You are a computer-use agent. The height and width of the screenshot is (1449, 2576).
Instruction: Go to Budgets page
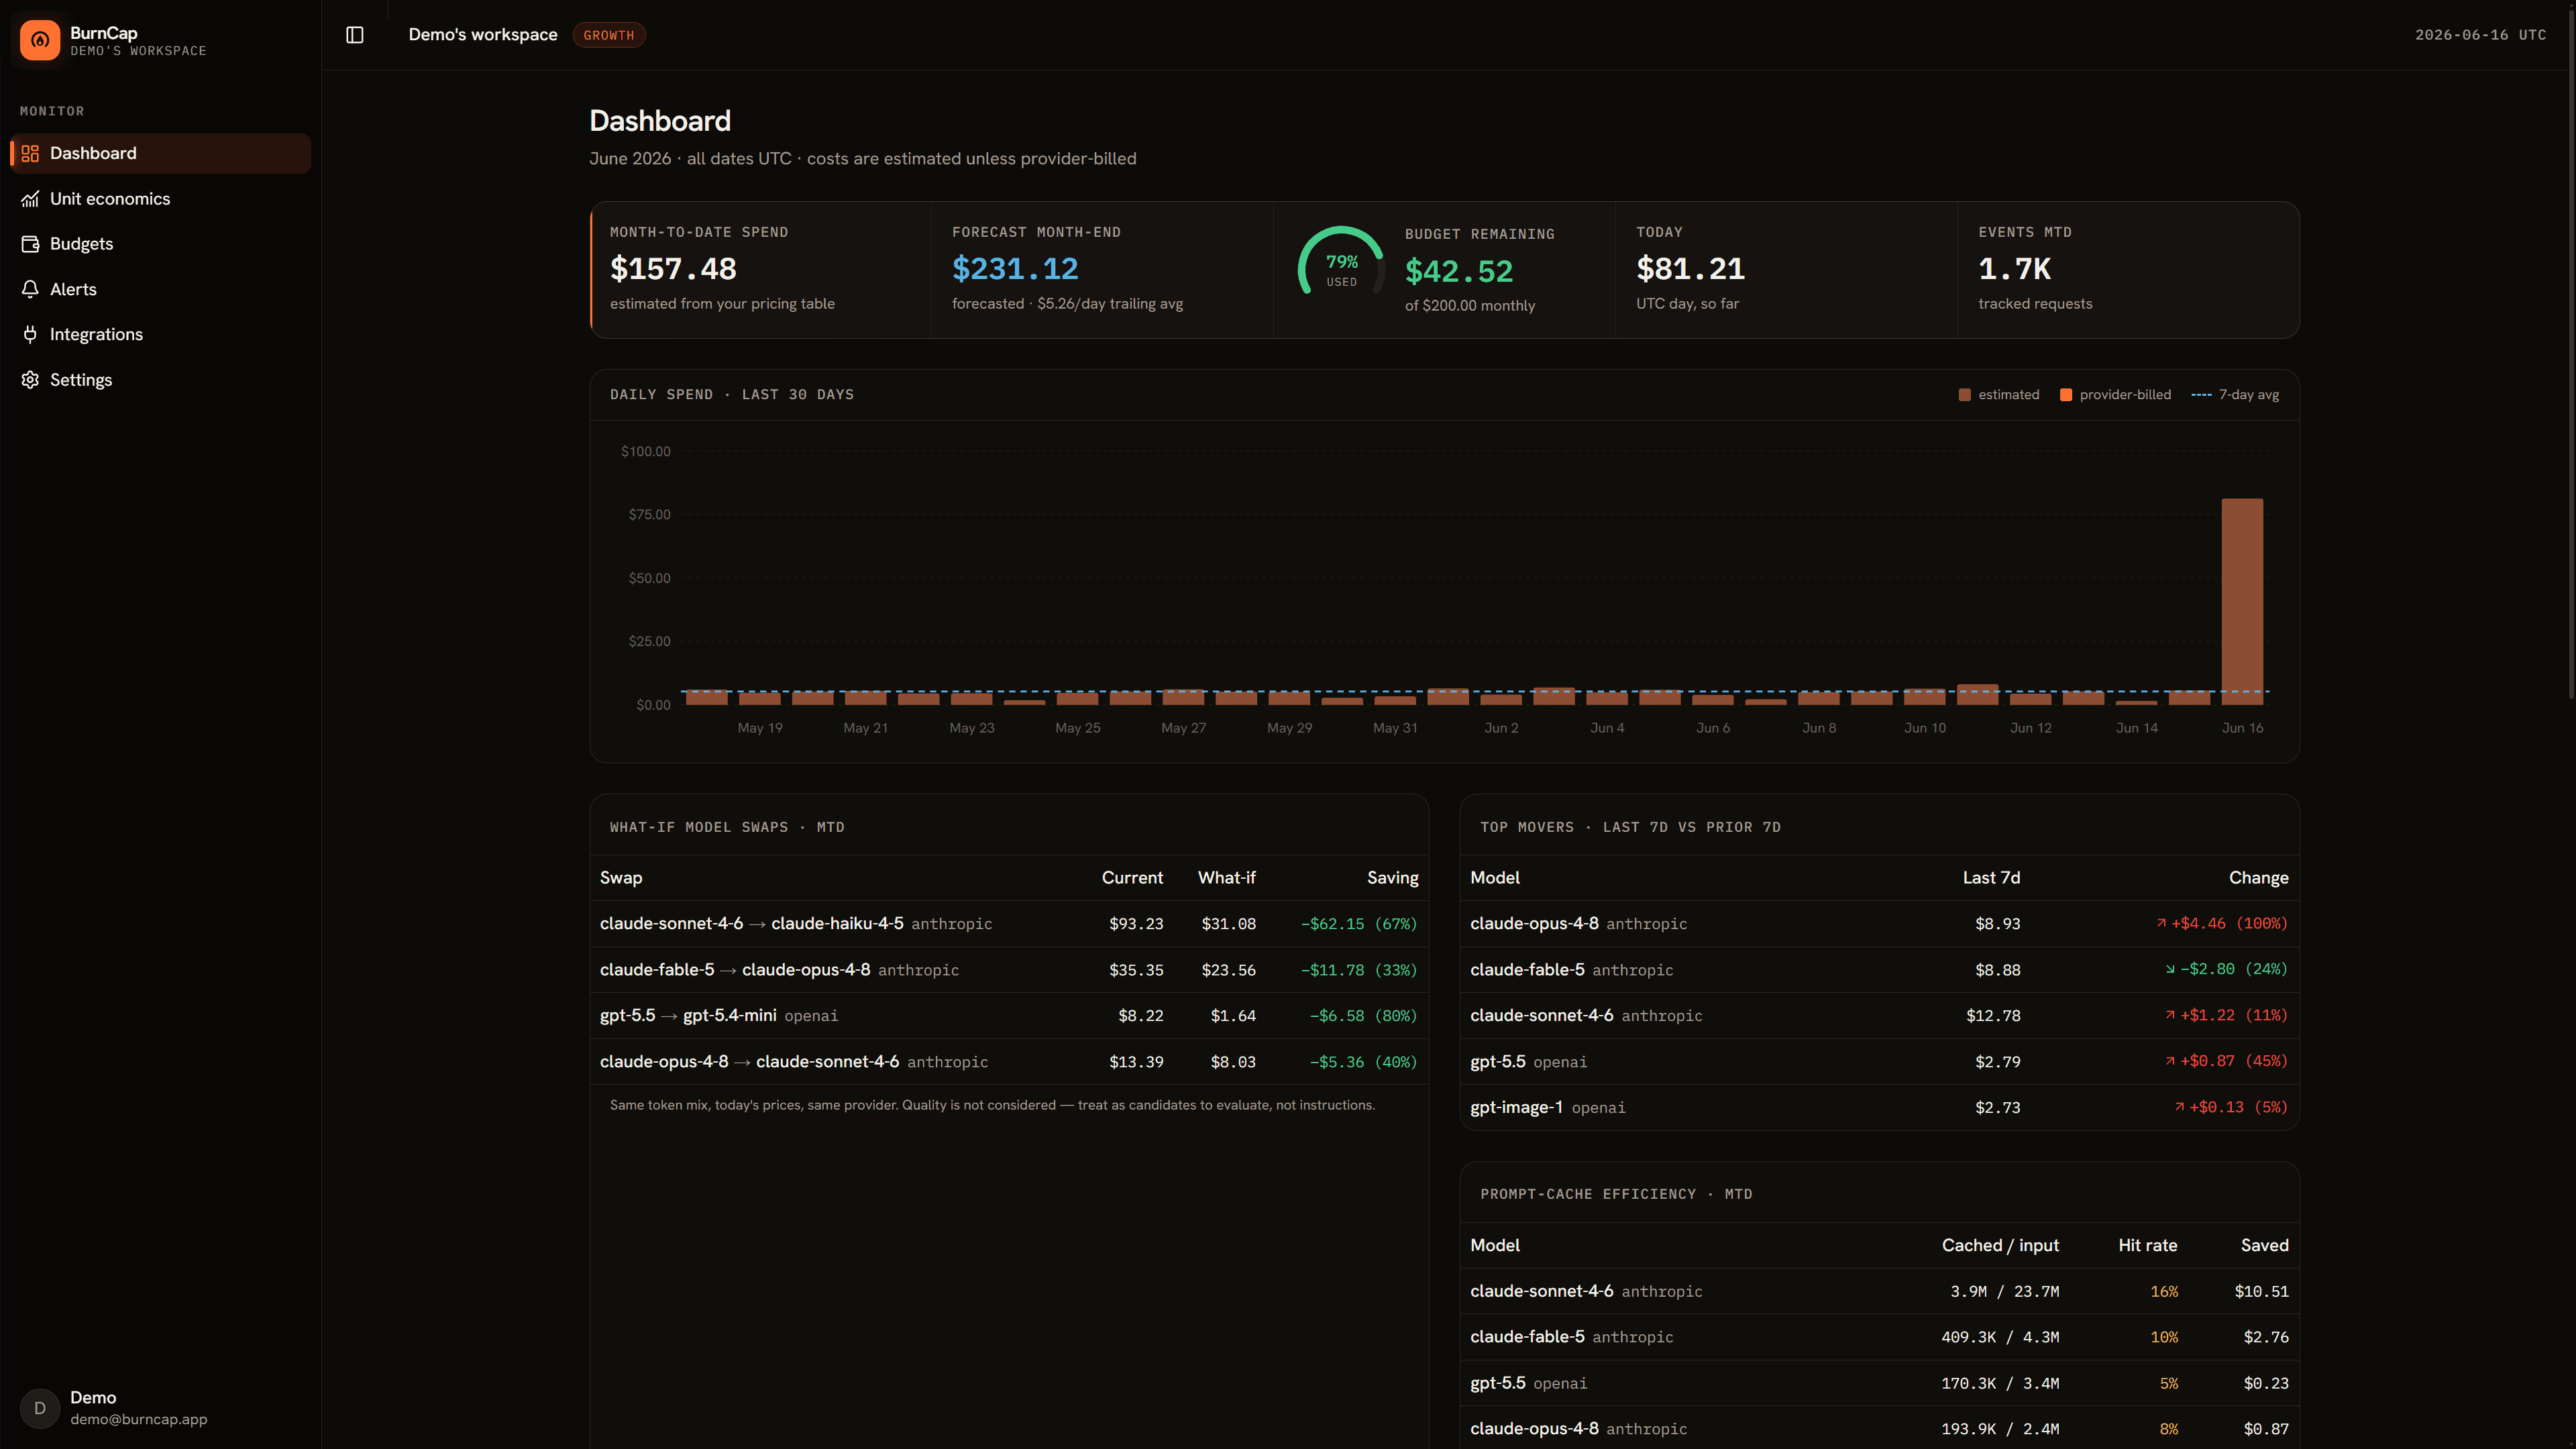(160, 244)
